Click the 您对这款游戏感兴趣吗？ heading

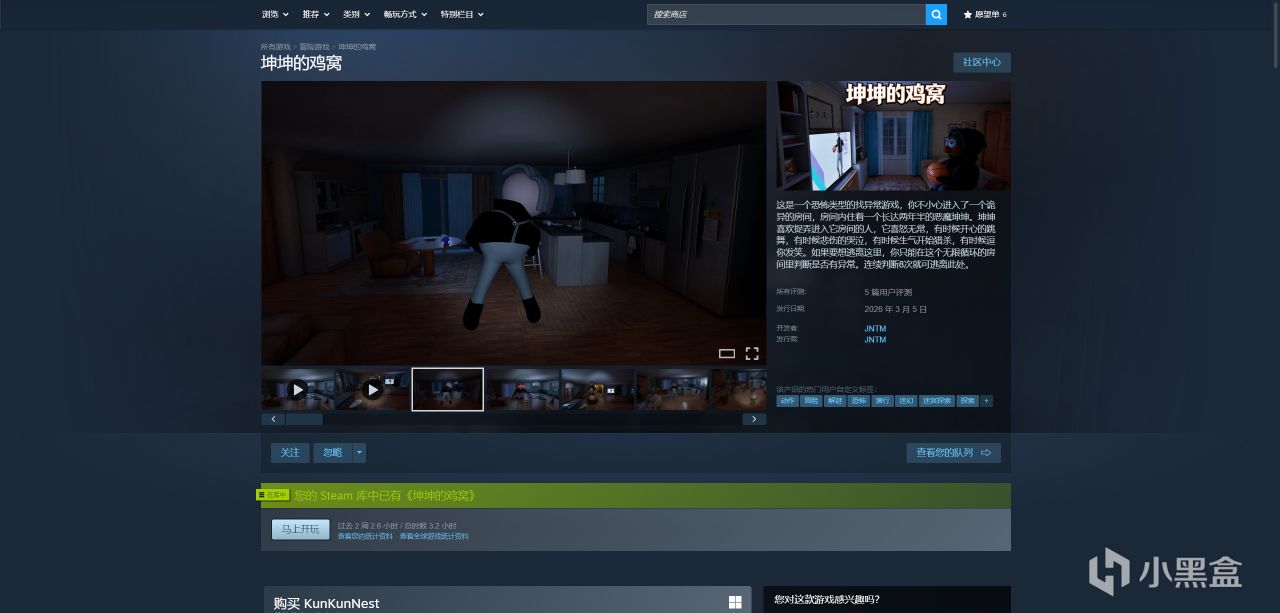pyautogui.click(x=827, y=600)
